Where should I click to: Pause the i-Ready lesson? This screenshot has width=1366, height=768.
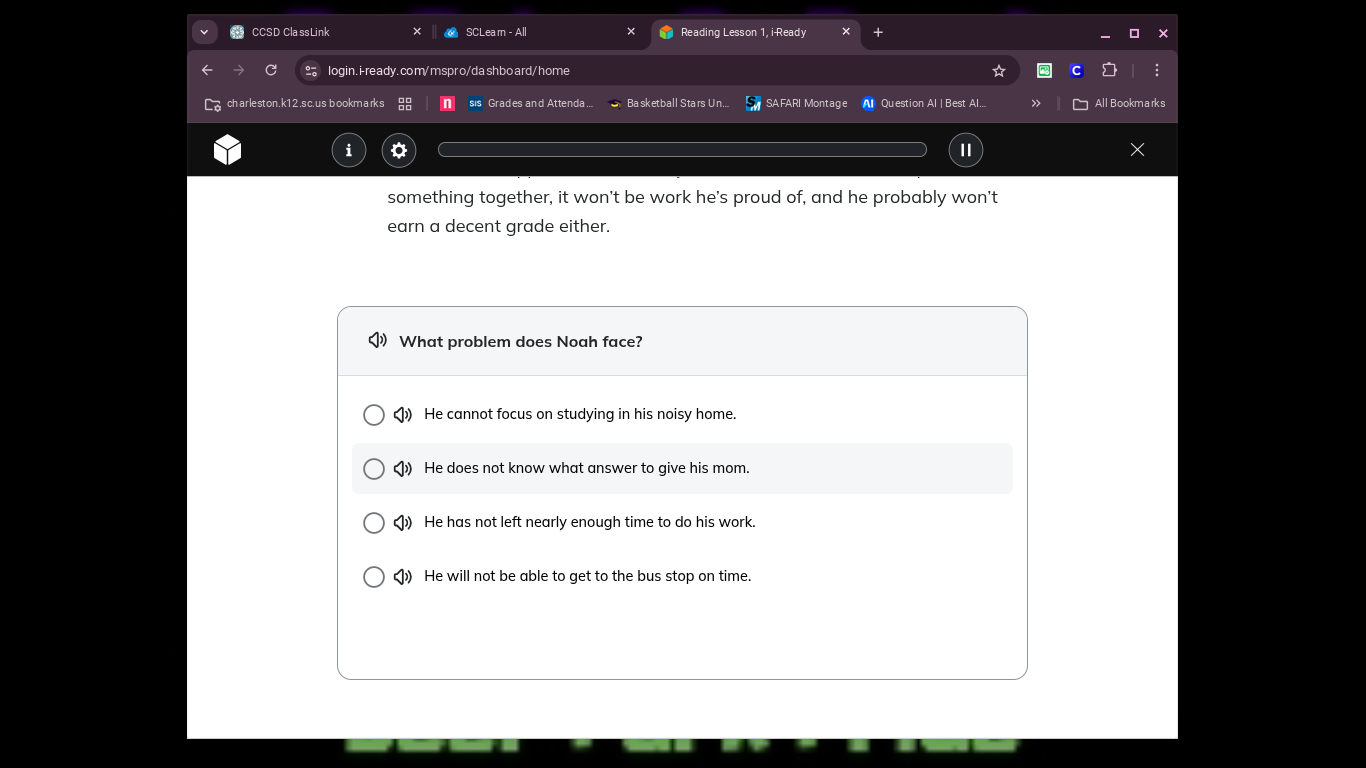pos(966,150)
